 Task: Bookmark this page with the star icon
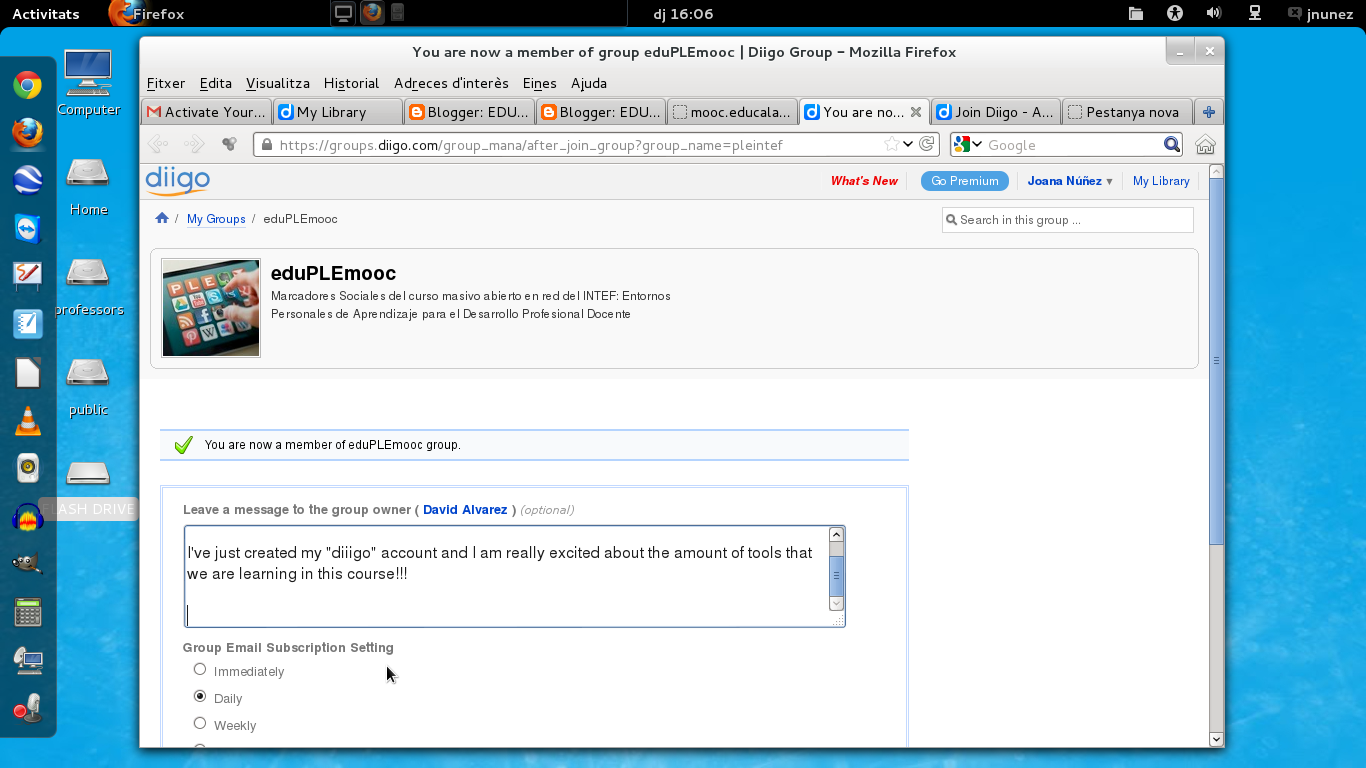[891, 144]
